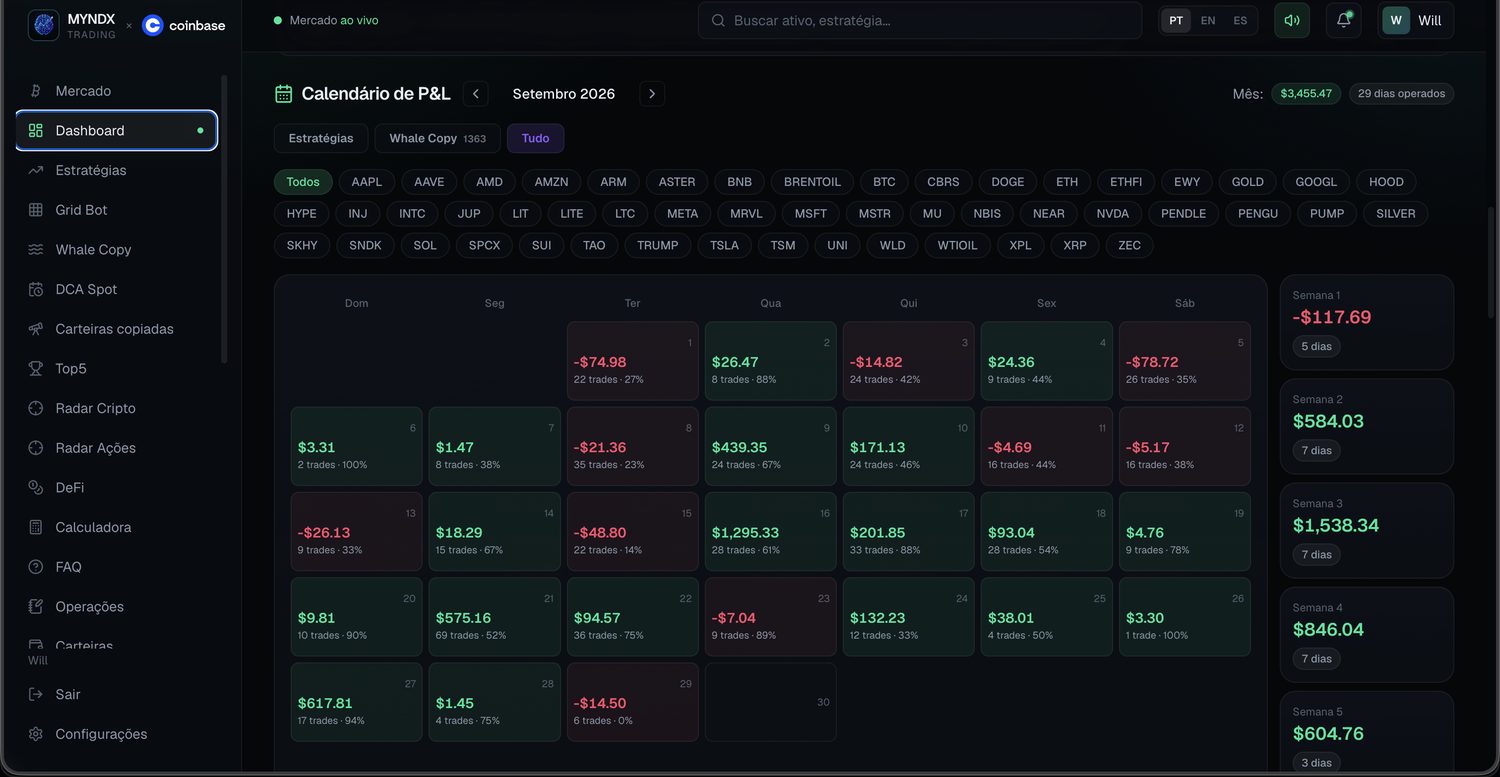The image size is (1500, 777).
Task: Click the Configurações gear icon
Action: [36, 734]
